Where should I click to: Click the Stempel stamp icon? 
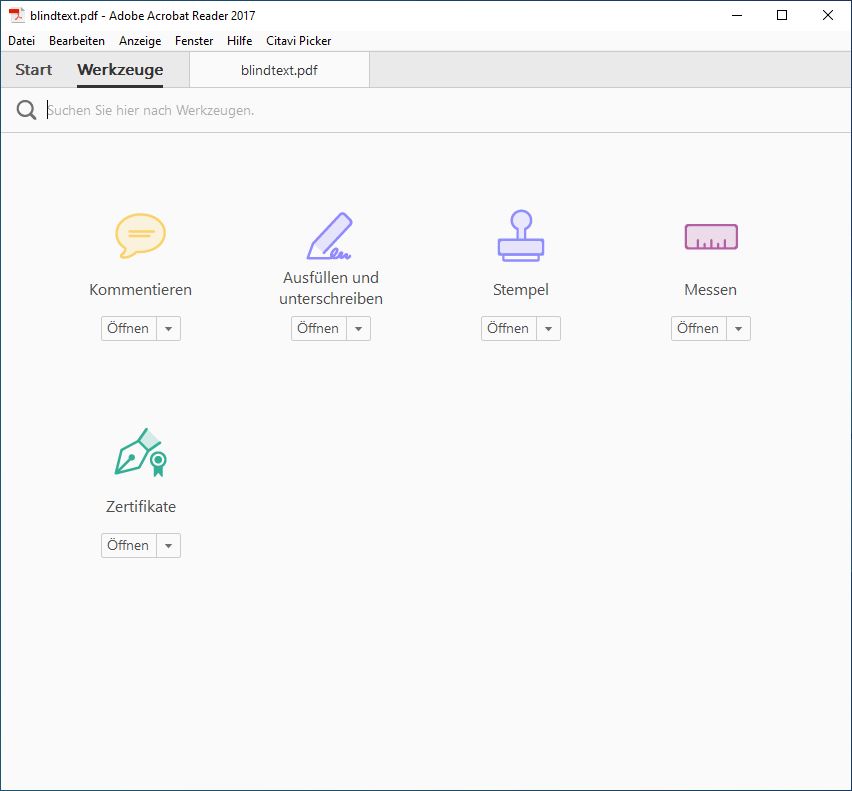click(x=521, y=235)
